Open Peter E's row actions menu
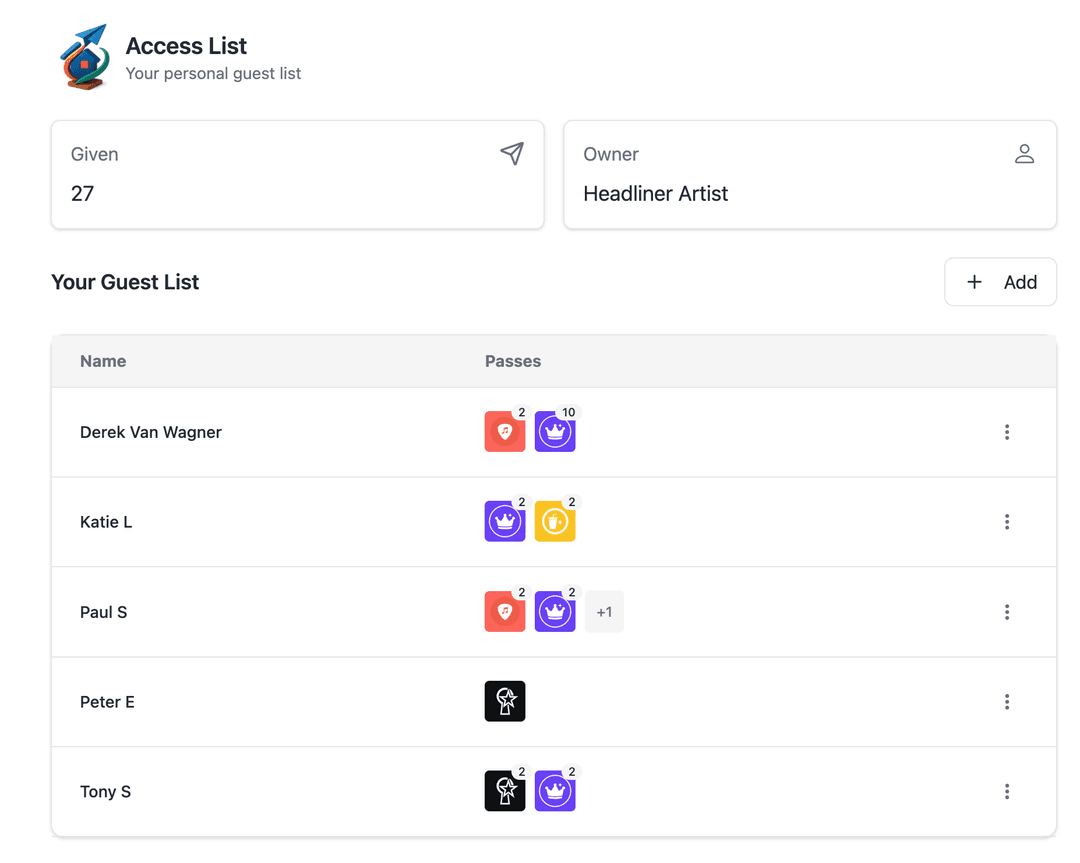1080x863 pixels. [x=1007, y=701]
